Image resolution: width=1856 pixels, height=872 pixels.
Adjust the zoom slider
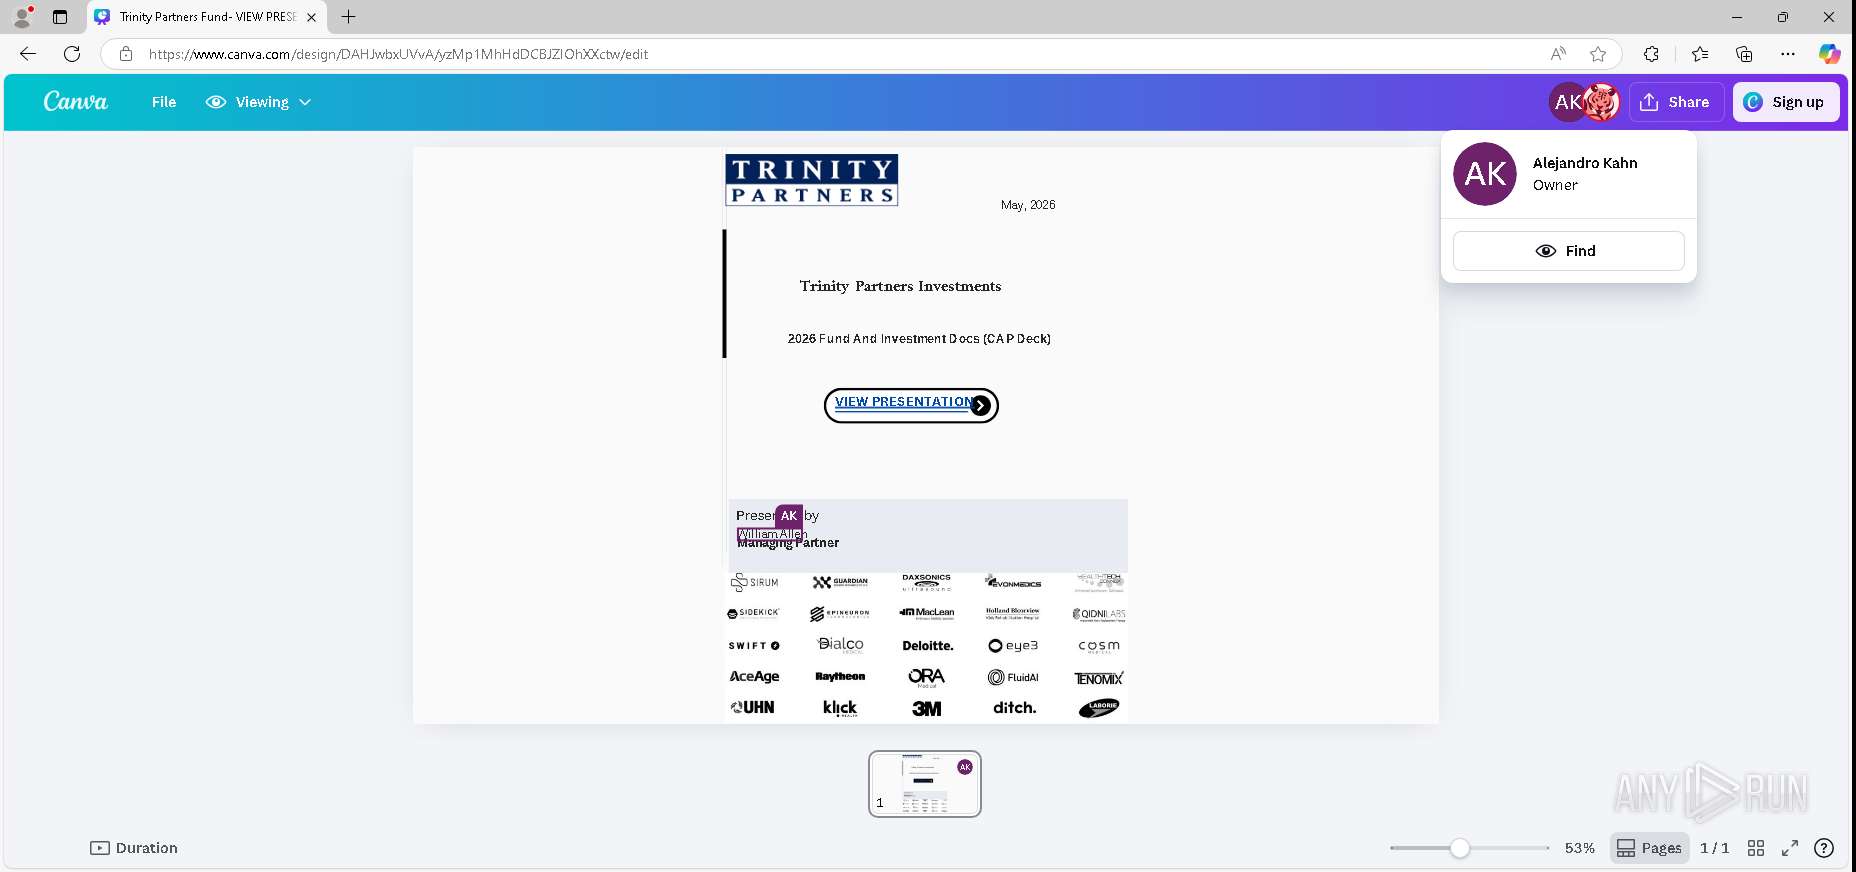[1460, 848]
